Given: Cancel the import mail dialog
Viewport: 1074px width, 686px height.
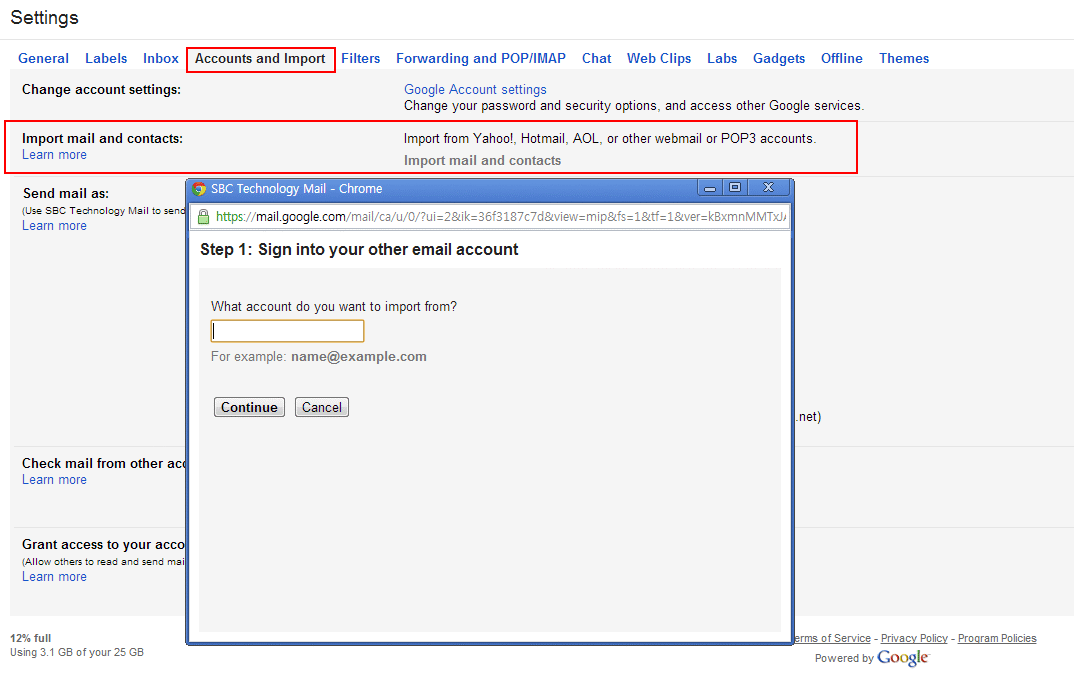Looking at the screenshot, I should click(322, 407).
